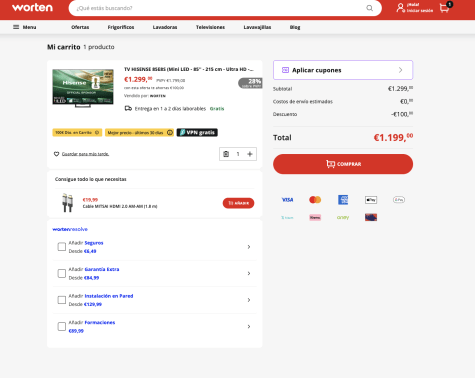Viewport: 475px width, 378px height.
Task: Click the Instalación en Pared blue link
Action: (x=109, y=296)
